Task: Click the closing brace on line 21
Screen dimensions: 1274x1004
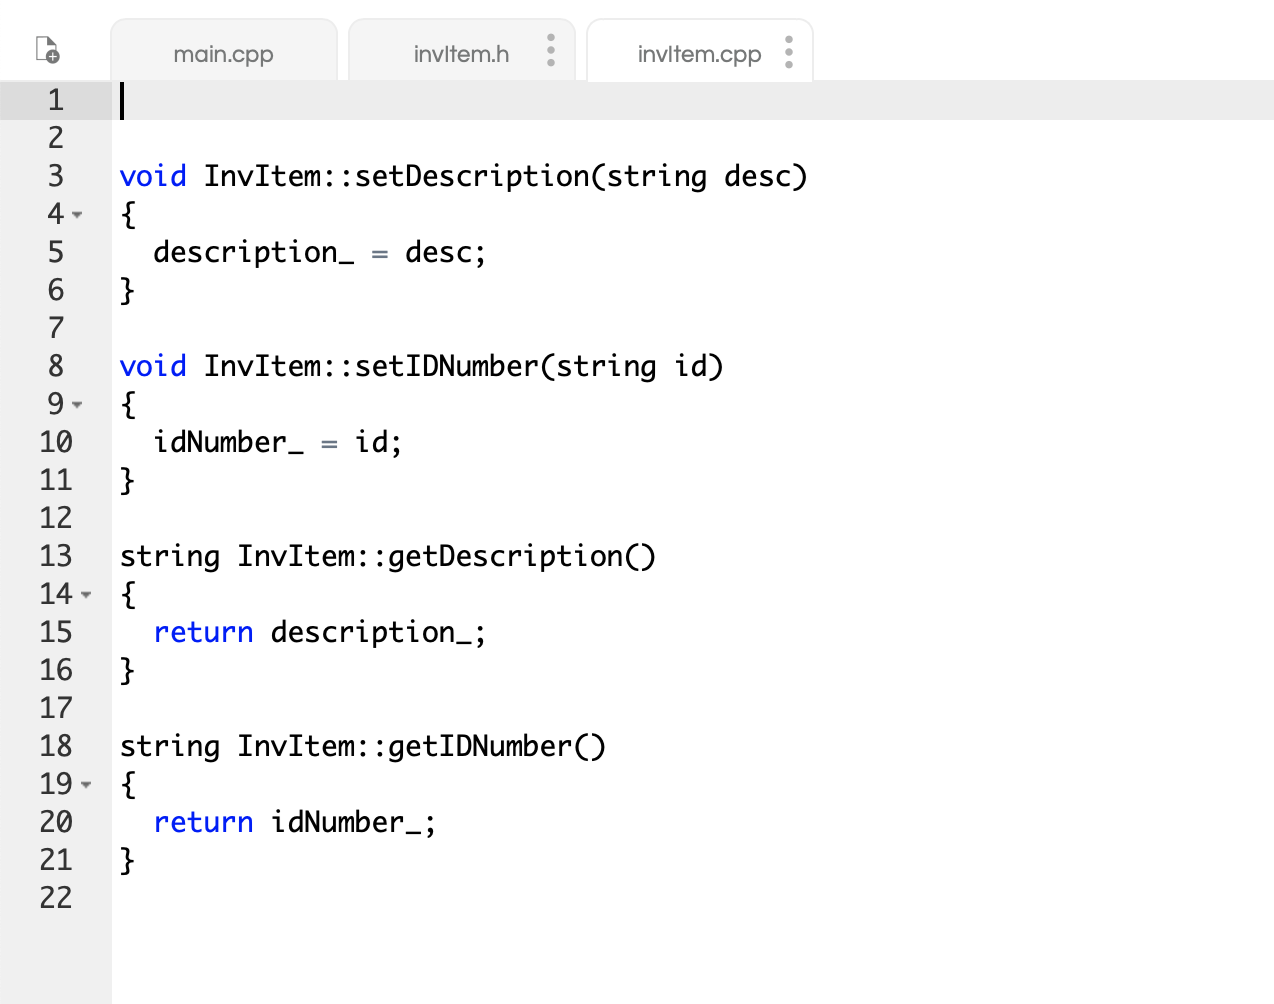Action: click(x=127, y=860)
